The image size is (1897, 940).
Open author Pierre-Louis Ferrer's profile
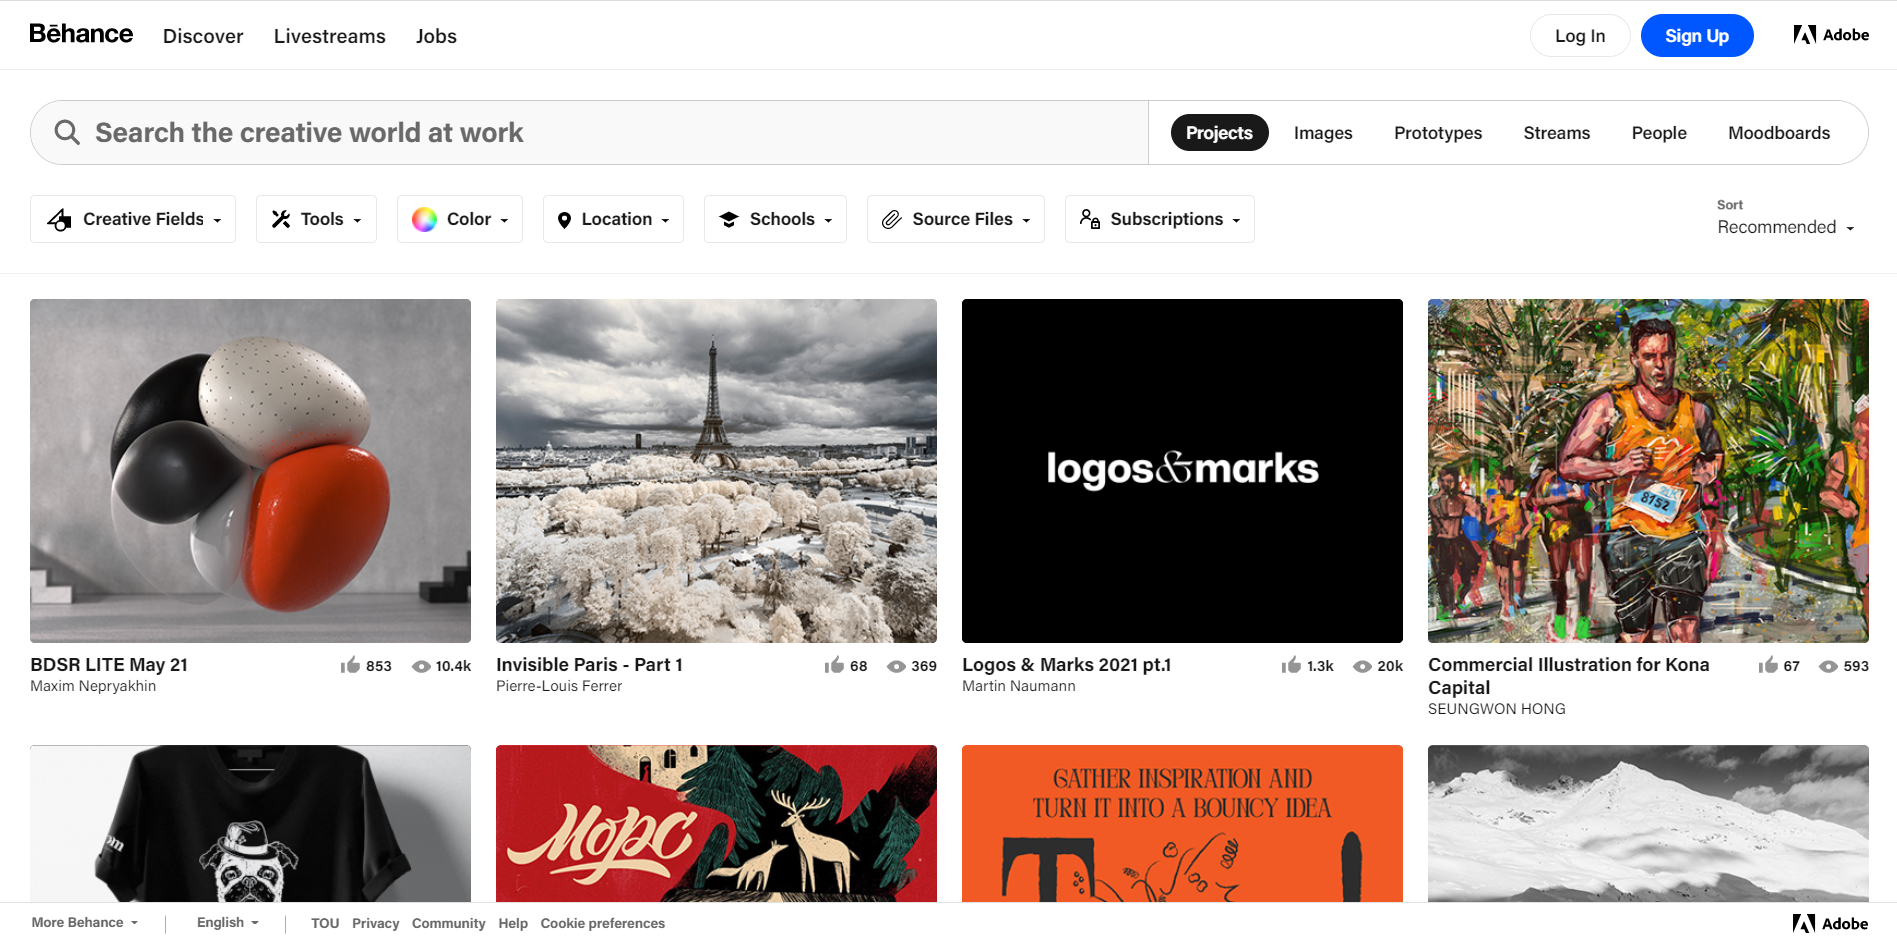[559, 686]
